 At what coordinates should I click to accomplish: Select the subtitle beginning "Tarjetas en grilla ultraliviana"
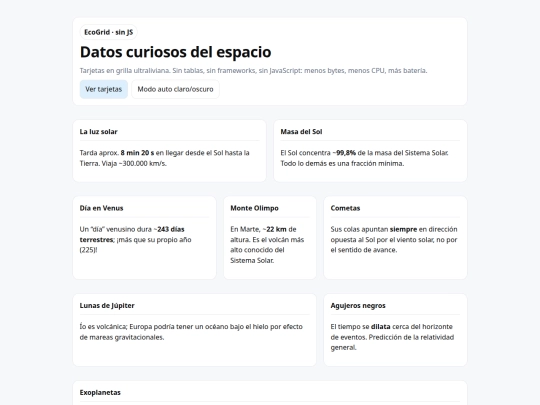253,71
